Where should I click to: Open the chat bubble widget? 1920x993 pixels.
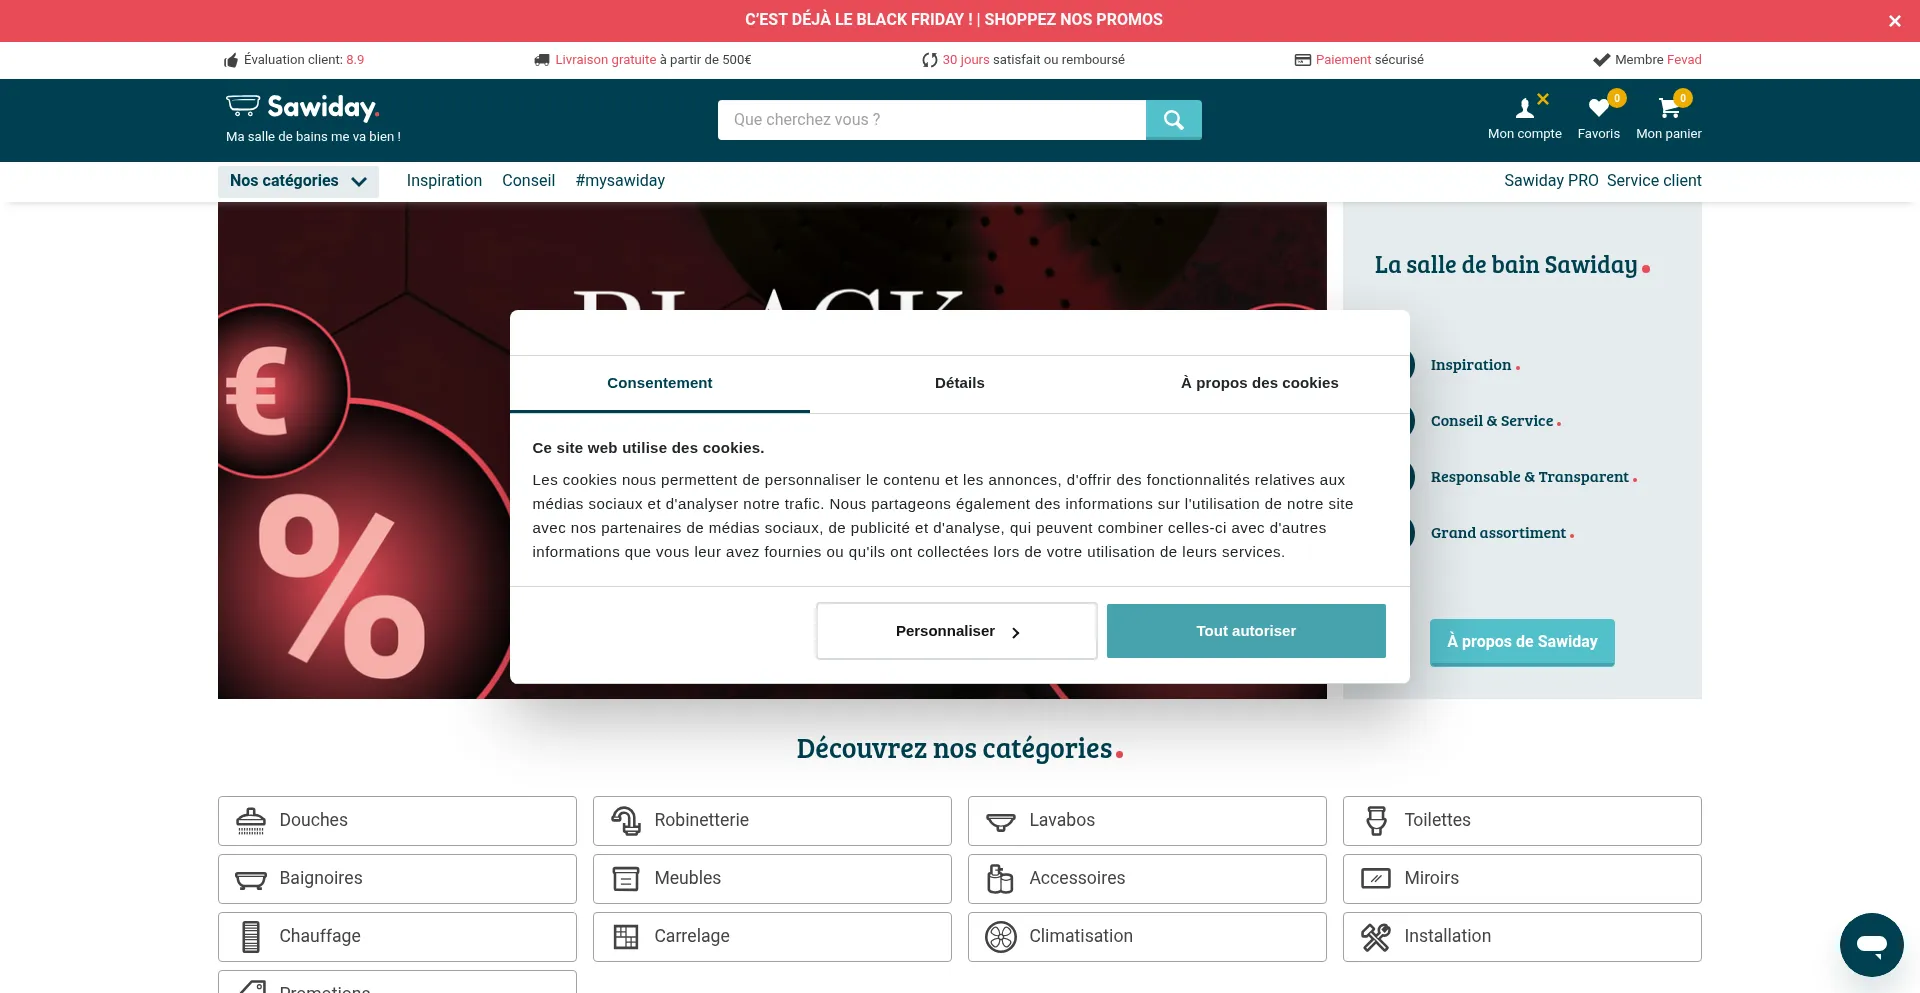[1871, 944]
